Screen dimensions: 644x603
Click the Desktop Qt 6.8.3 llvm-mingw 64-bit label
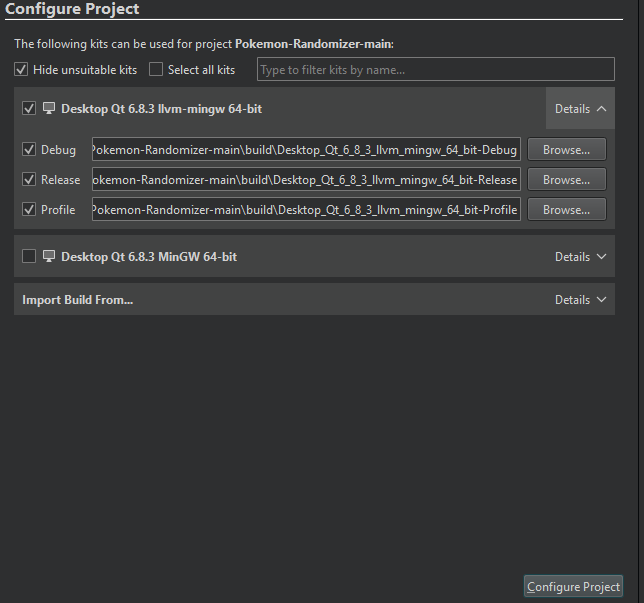click(x=161, y=109)
